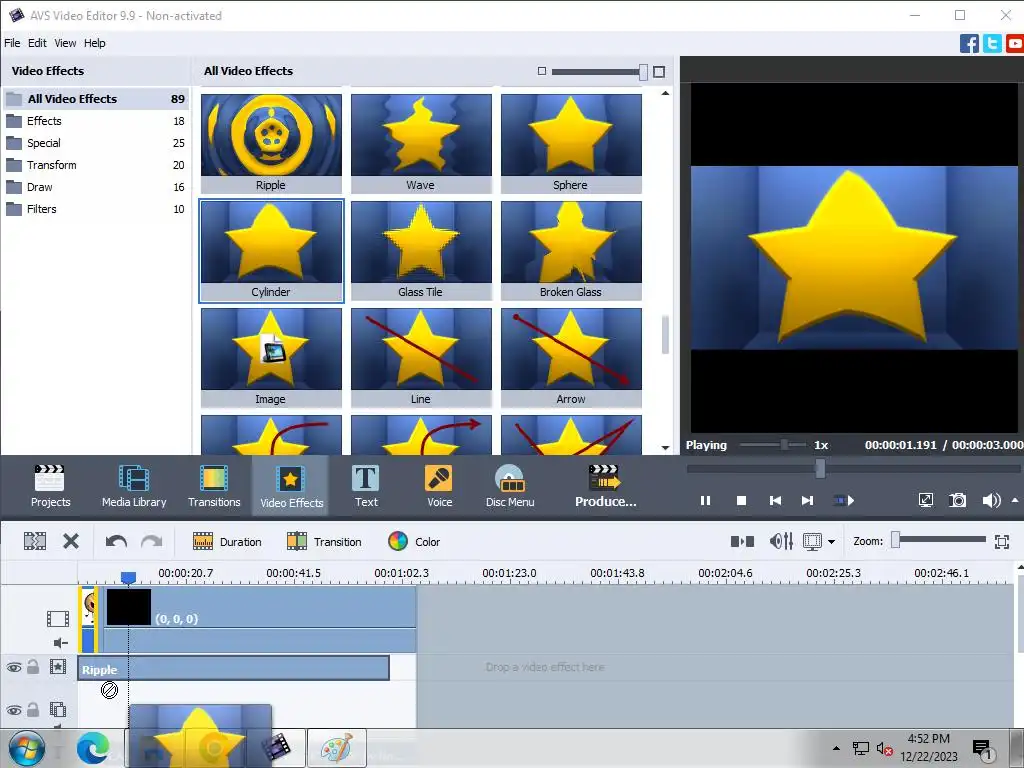Redo the last action
The height and width of the screenshot is (768, 1024).
pyautogui.click(x=152, y=541)
